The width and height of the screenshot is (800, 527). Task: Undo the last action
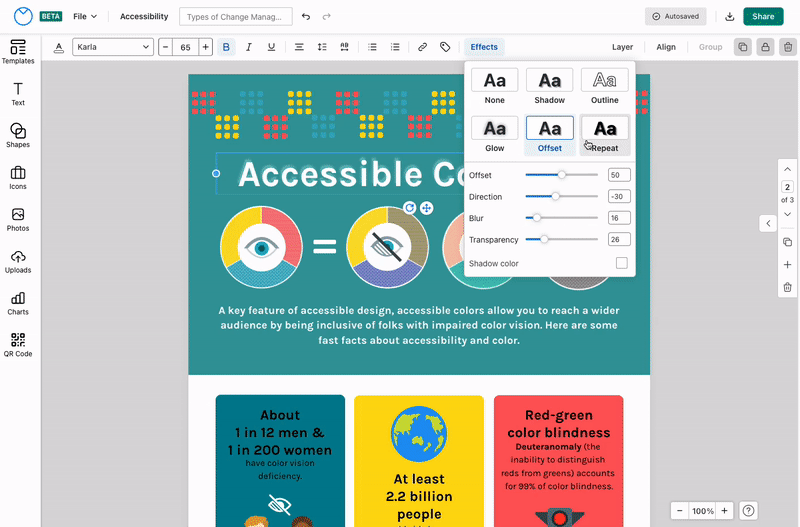click(306, 16)
